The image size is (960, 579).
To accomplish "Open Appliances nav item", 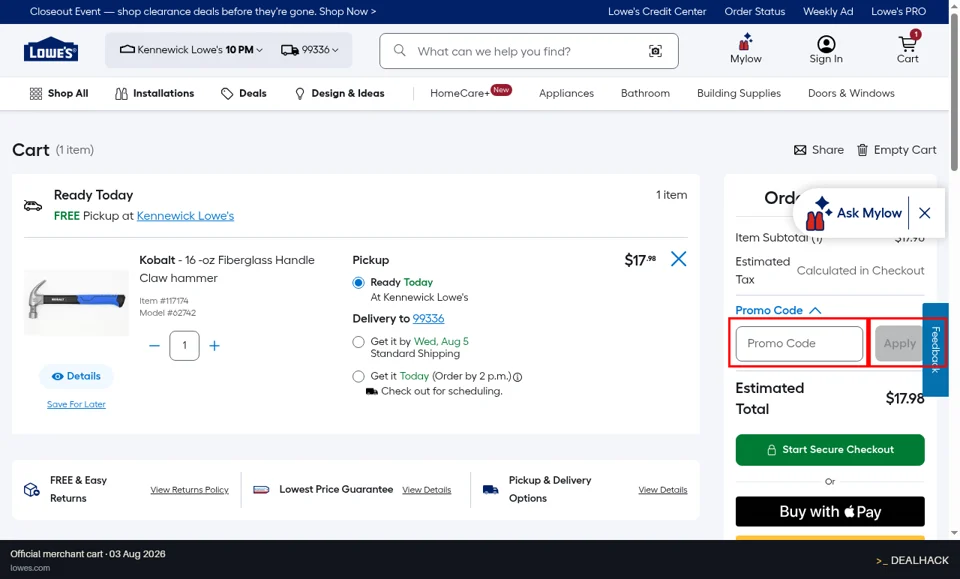I will [566, 94].
